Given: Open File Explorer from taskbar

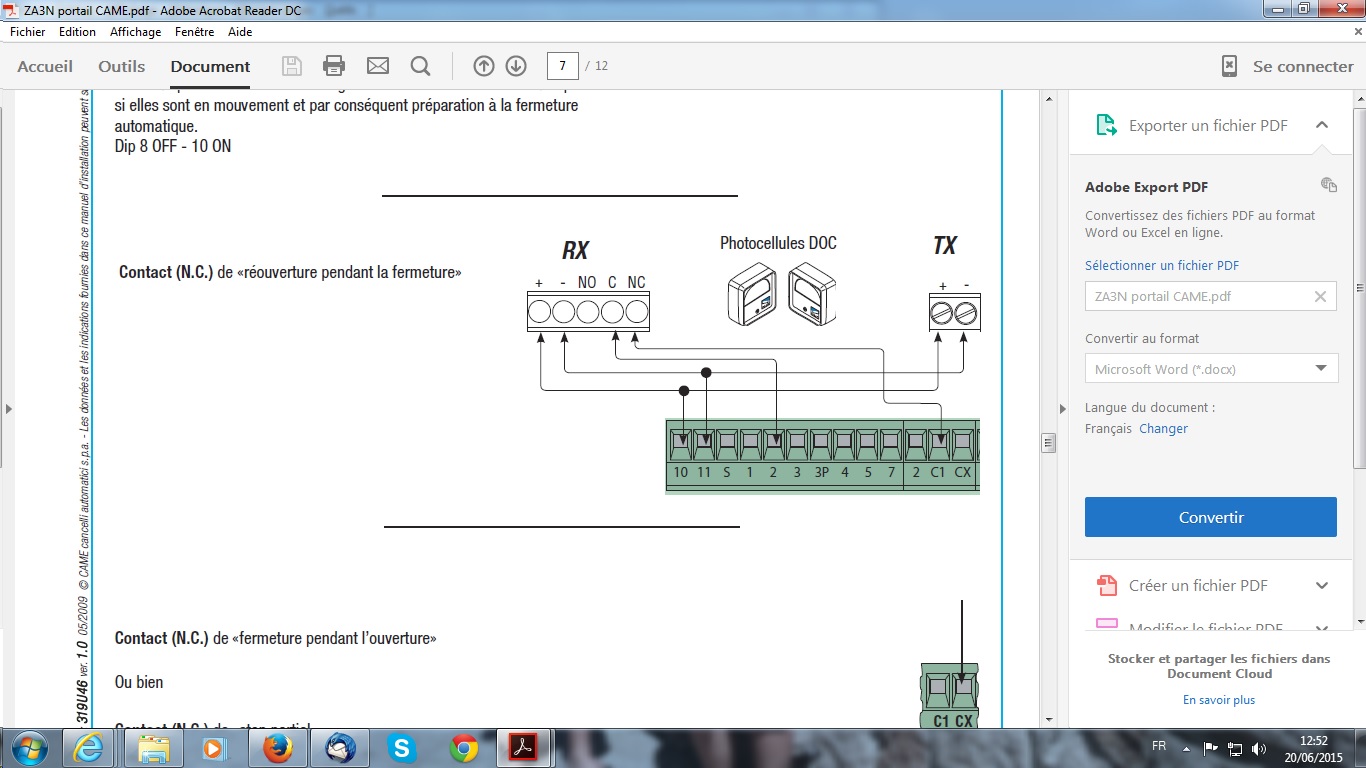Looking at the screenshot, I should tap(152, 748).
